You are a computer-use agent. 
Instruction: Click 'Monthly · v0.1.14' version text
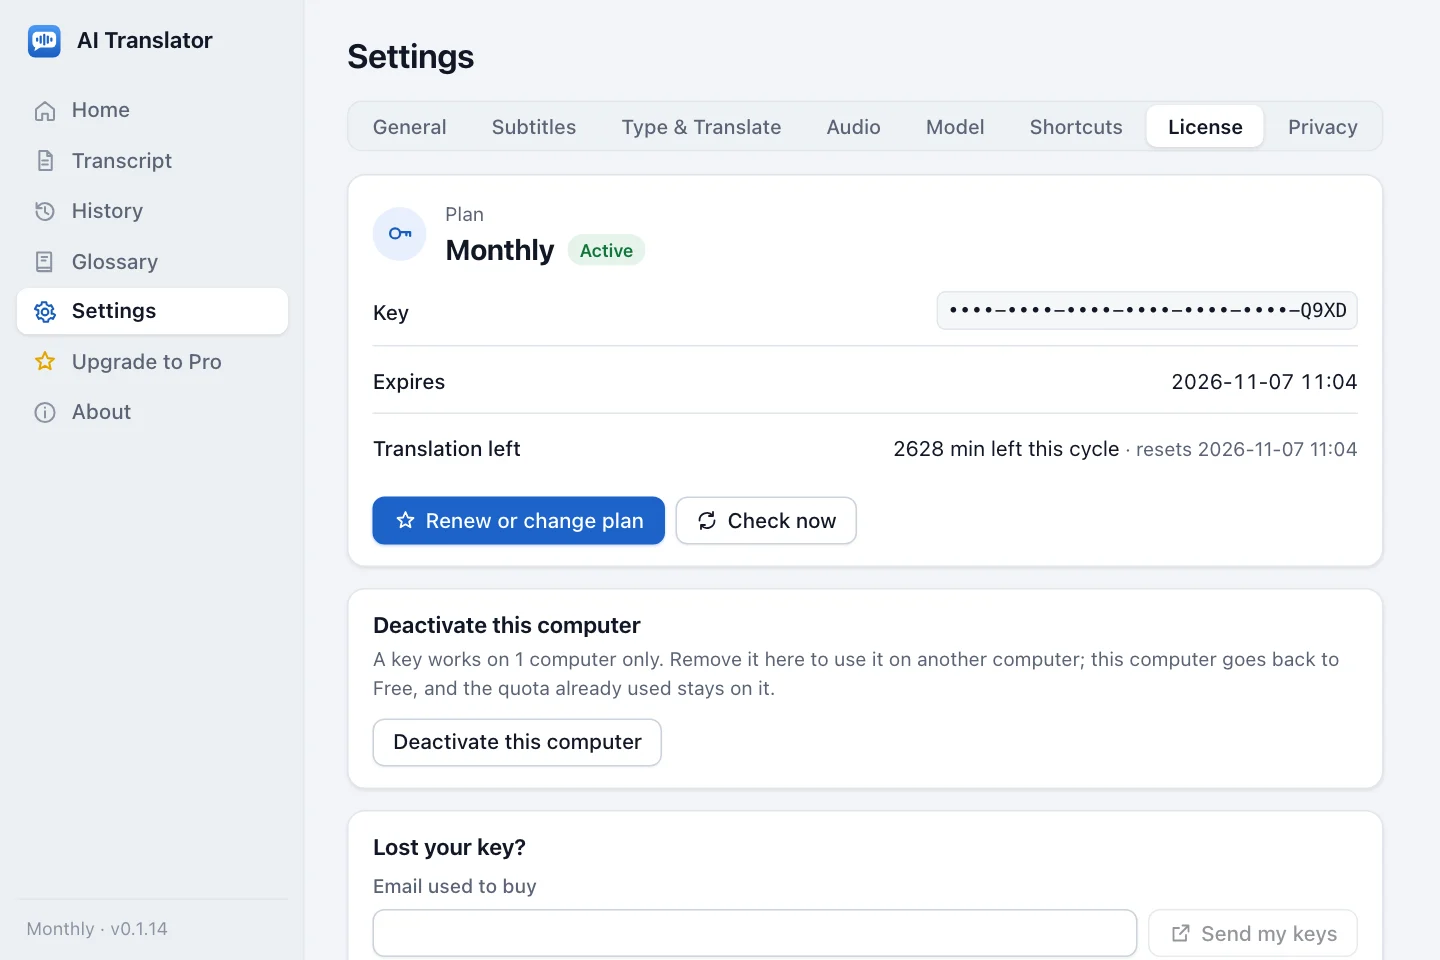coord(97,929)
